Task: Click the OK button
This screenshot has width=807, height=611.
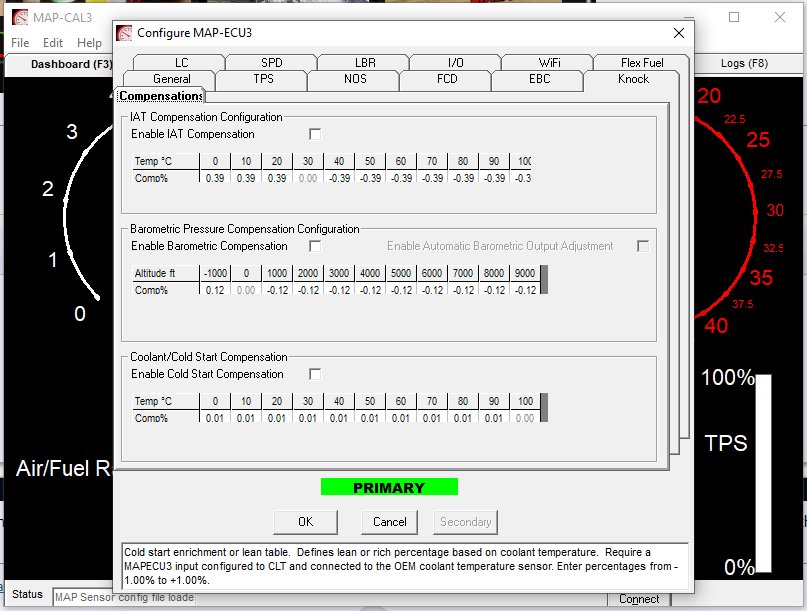Action: [x=305, y=522]
